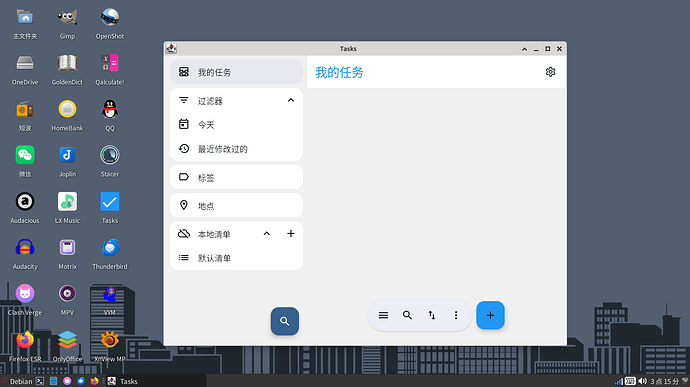The width and height of the screenshot is (690, 387).
Task: Add a new local list with plus
Action: pos(290,234)
